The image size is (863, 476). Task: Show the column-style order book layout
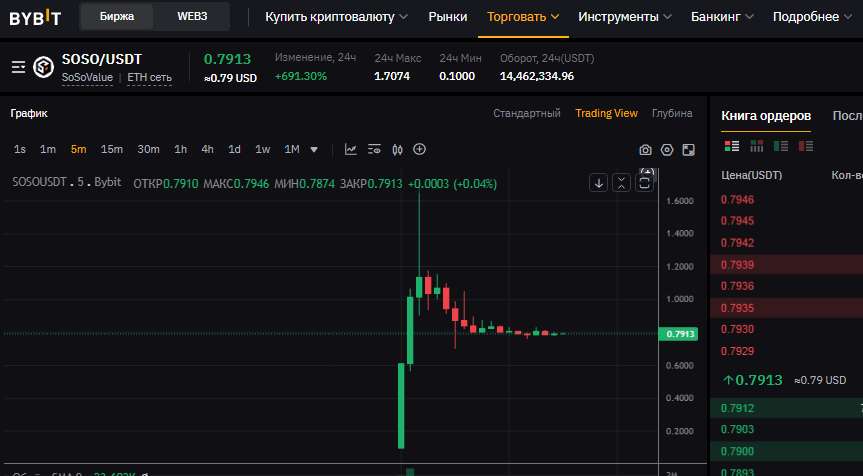[757, 146]
